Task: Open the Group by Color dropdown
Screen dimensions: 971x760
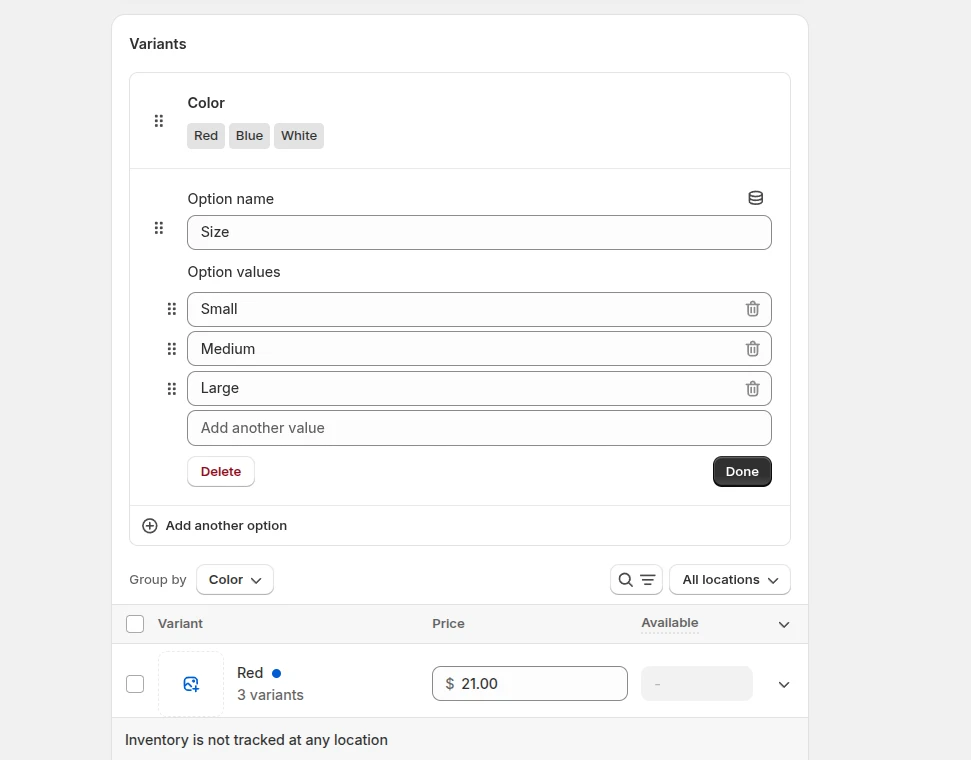Action: coord(235,580)
